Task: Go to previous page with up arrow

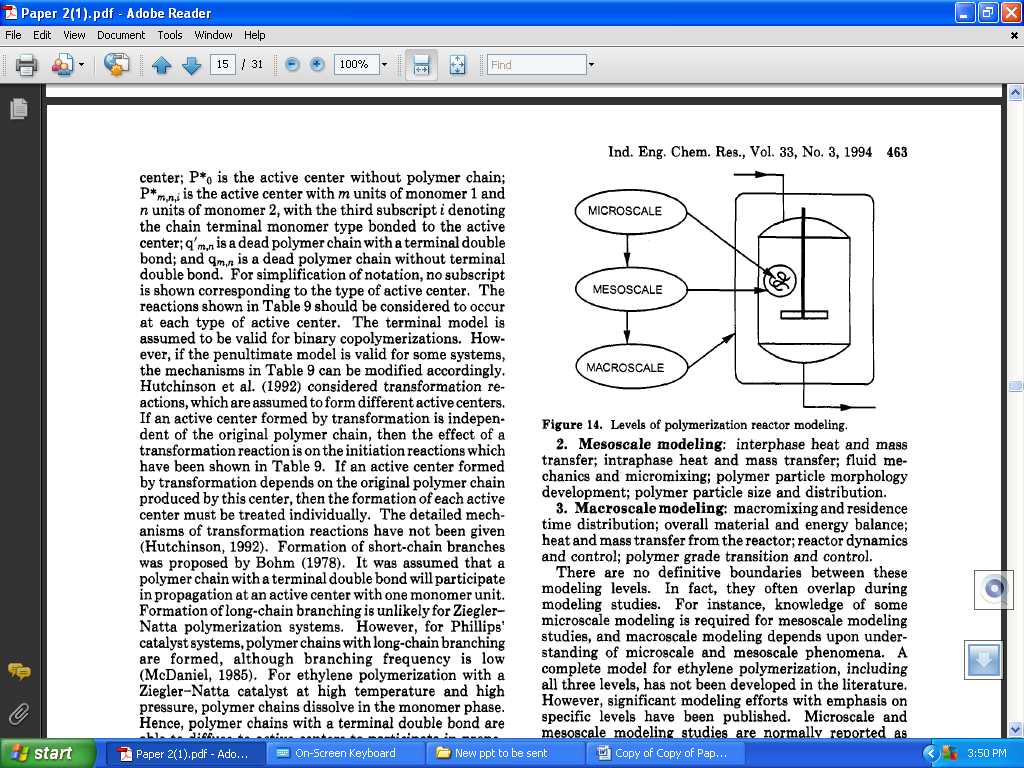Action: point(162,65)
